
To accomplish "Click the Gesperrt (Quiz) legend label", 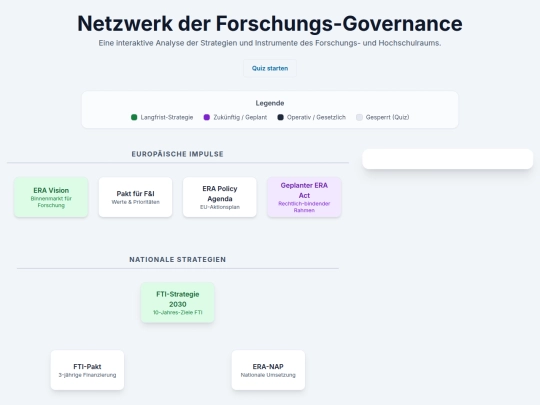I will coord(387,117).
